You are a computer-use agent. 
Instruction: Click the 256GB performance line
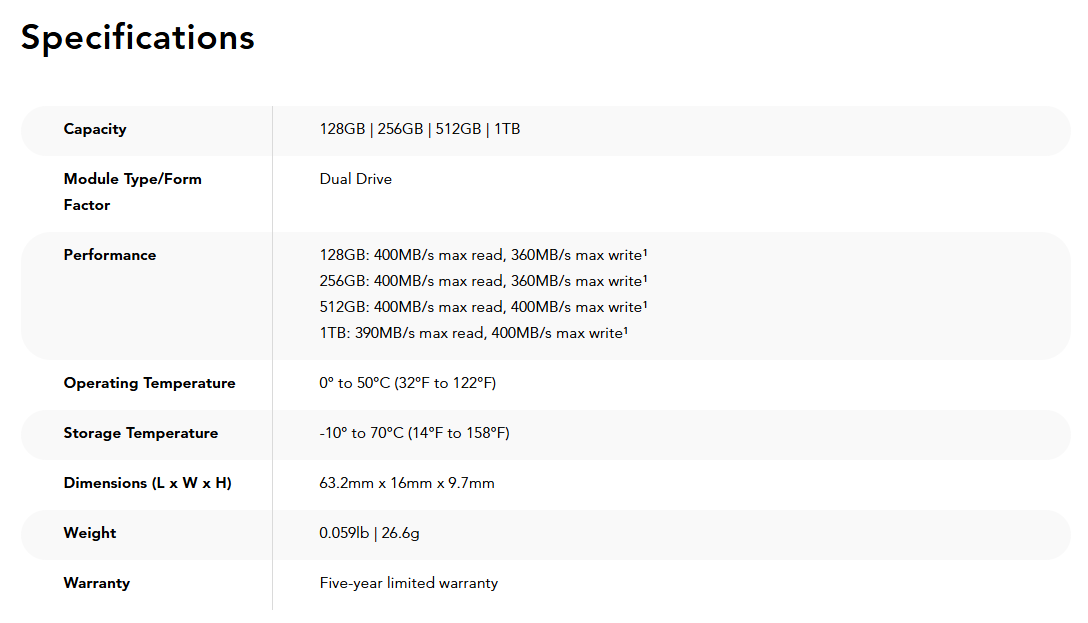coord(483,281)
